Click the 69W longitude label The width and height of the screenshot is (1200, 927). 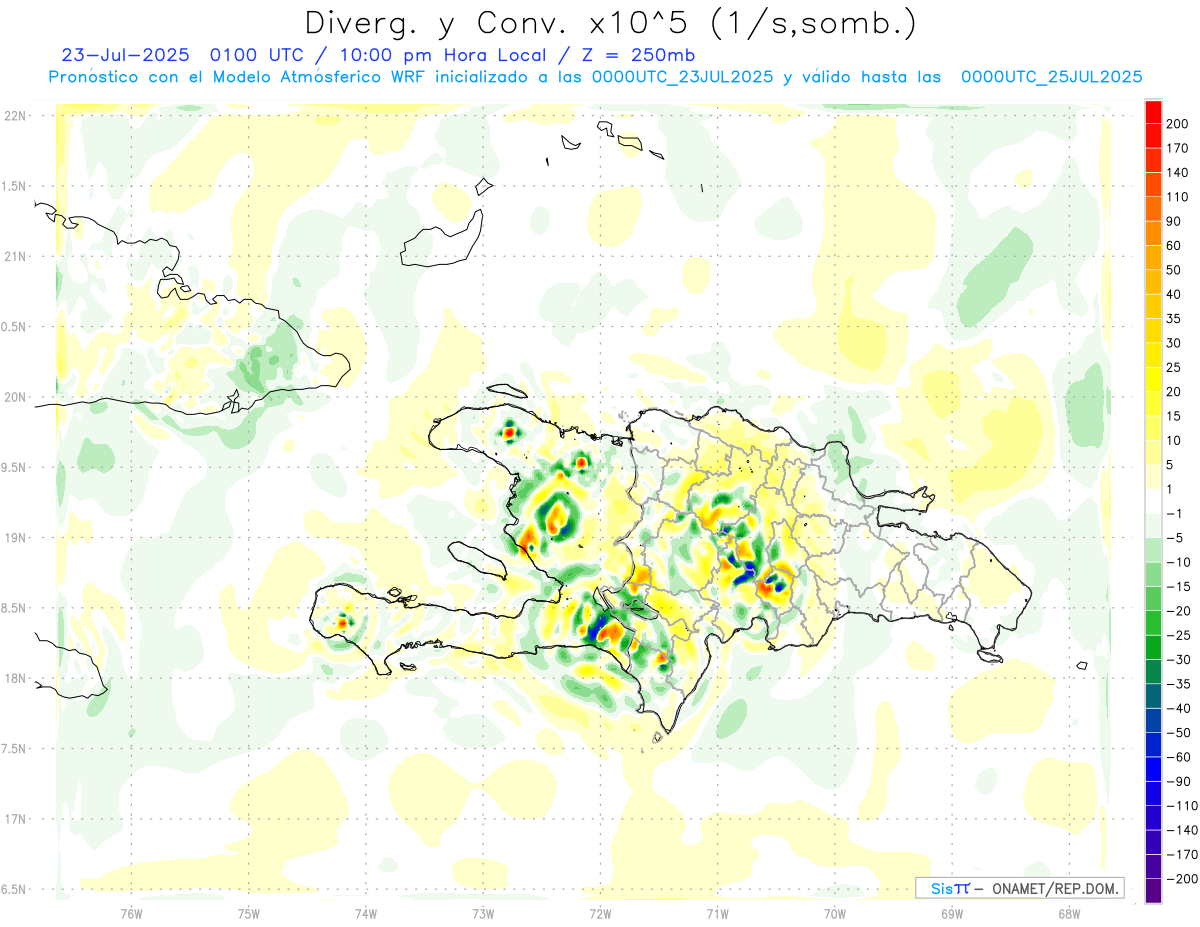pyautogui.click(x=952, y=912)
